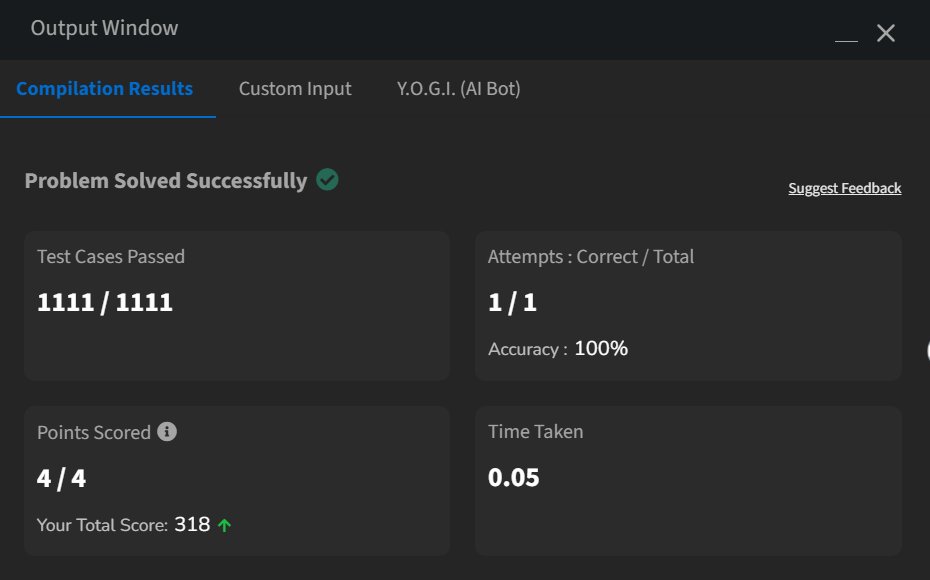Click the 1111 / 1111 test case count
The image size is (930, 580).
(105, 303)
